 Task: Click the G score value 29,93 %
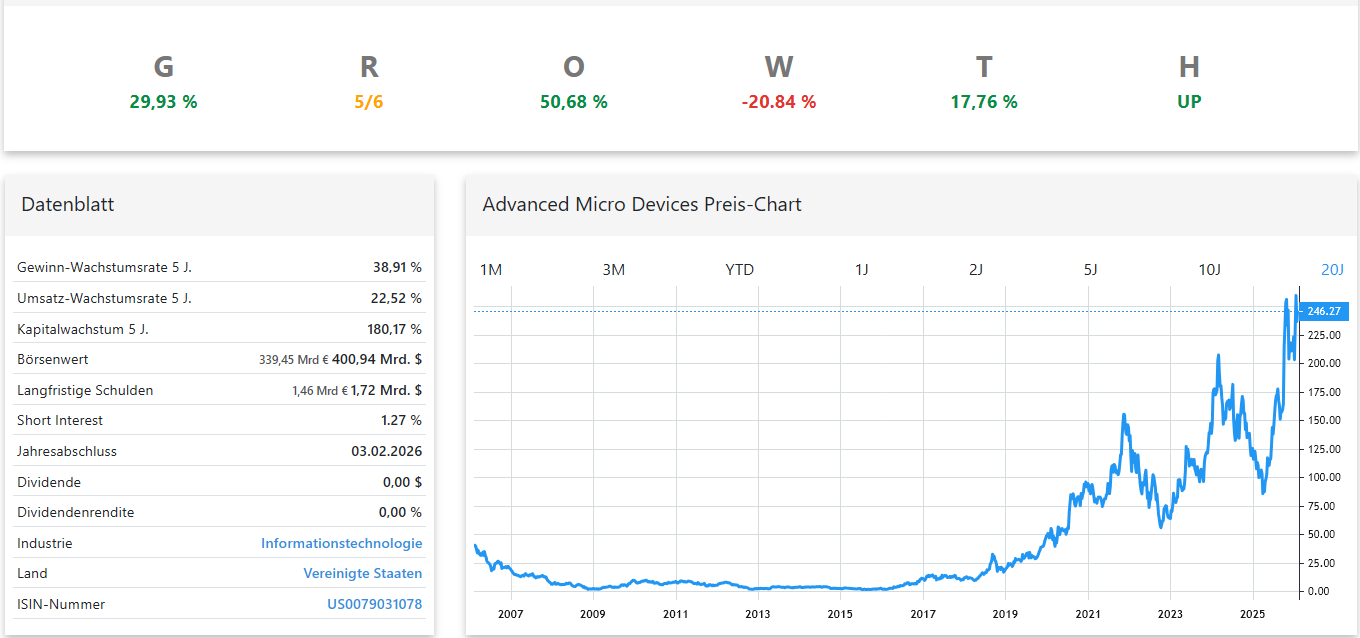163,102
